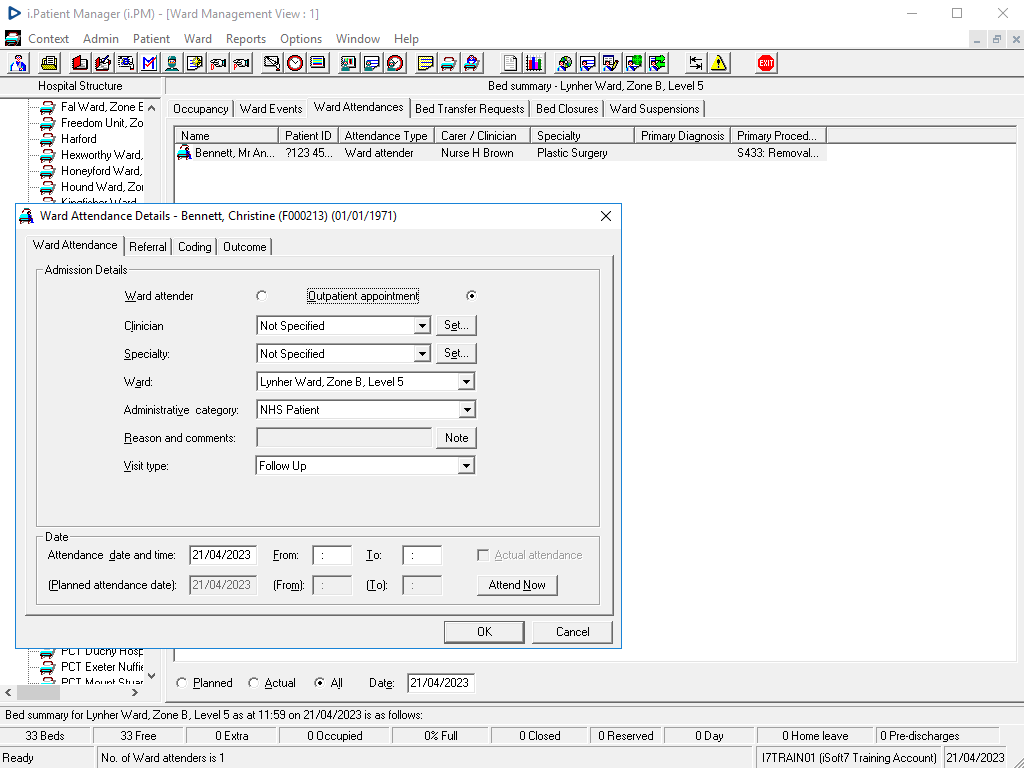Click the blank document toolbar icon
Viewport: 1024px width, 768px height.
coord(510,63)
